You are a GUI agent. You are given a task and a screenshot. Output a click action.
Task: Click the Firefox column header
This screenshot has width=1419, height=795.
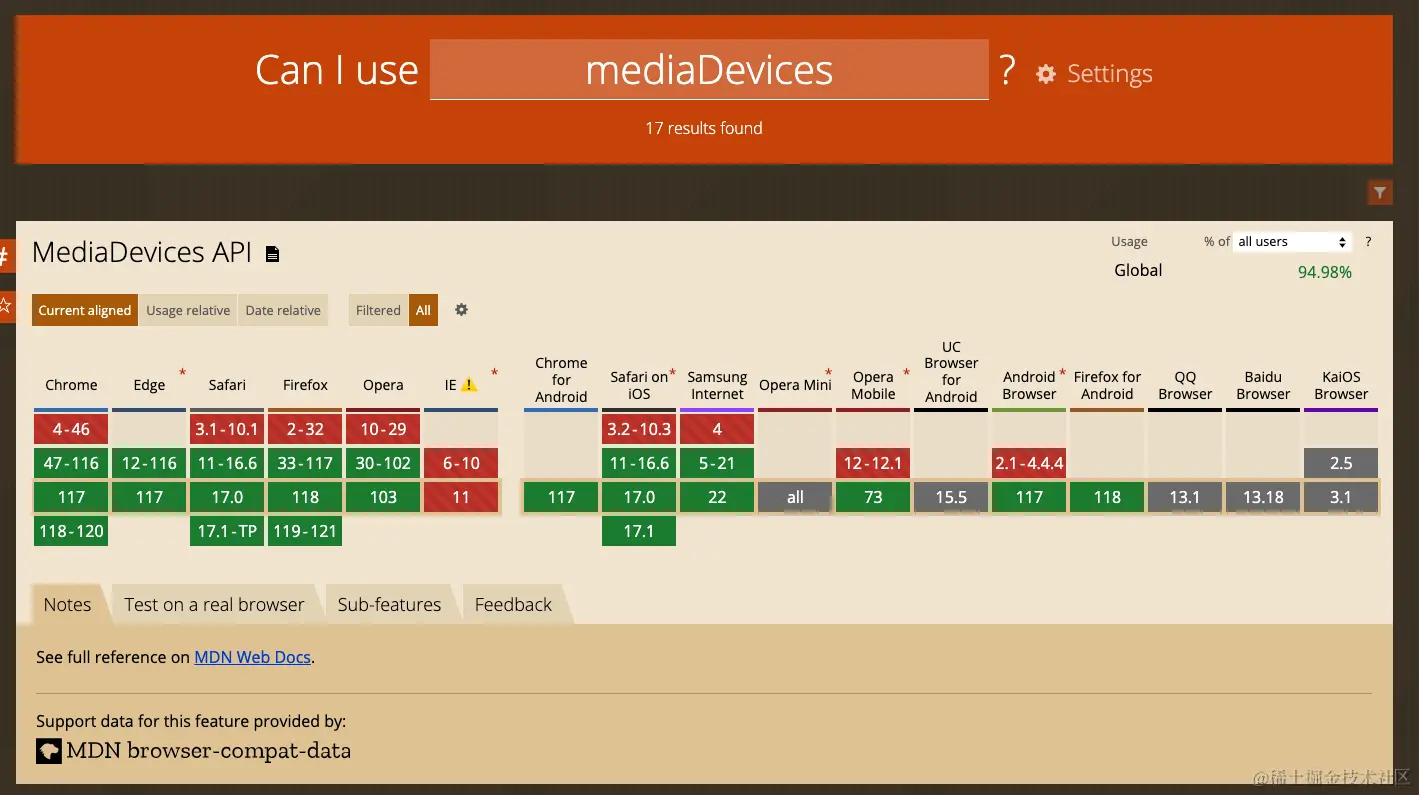305,385
